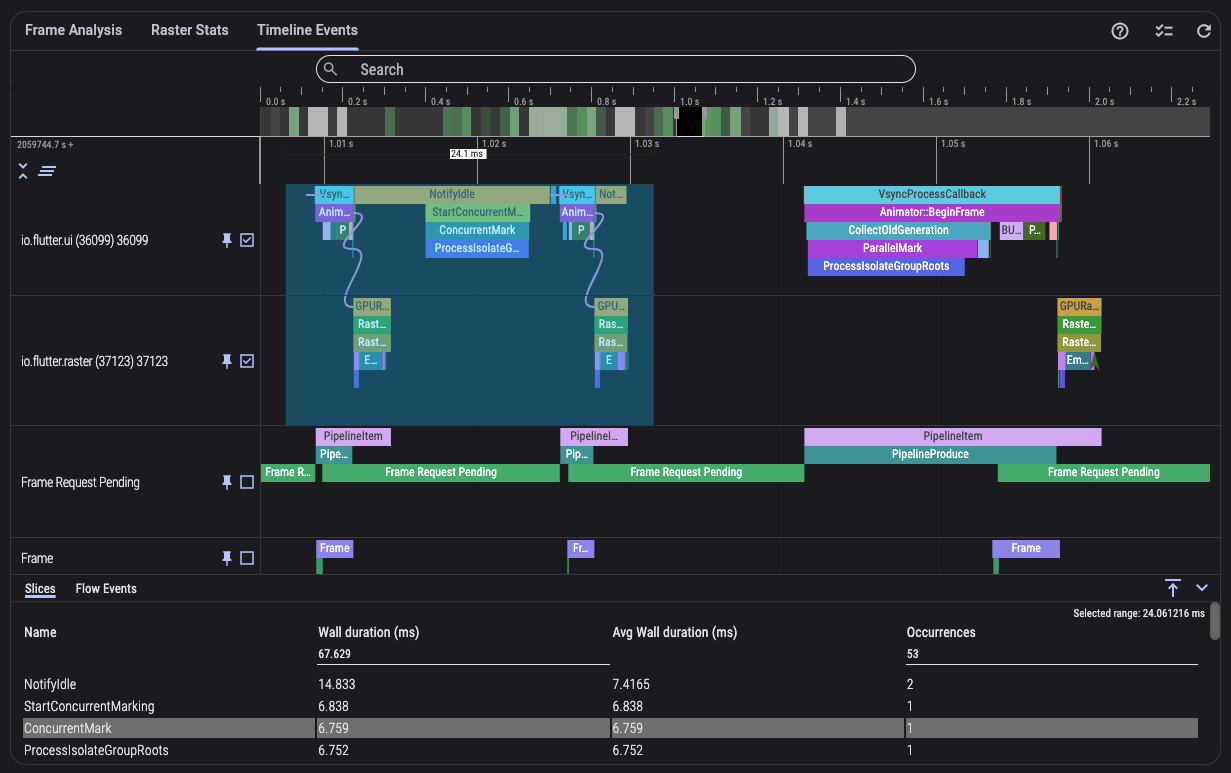Open the timeline settings checklist icon
Screen dimensions: 1231x773
[1163, 30]
